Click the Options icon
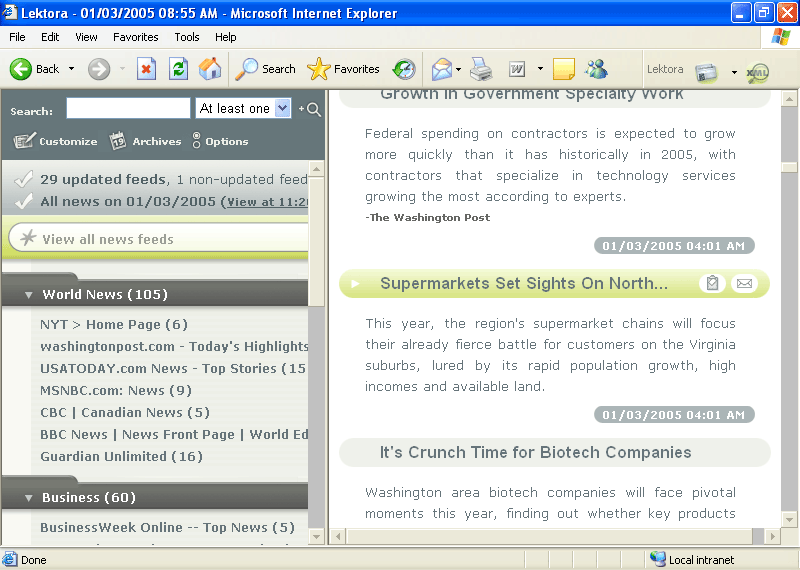Image resolution: width=800 pixels, height=570 pixels. point(196,140)
